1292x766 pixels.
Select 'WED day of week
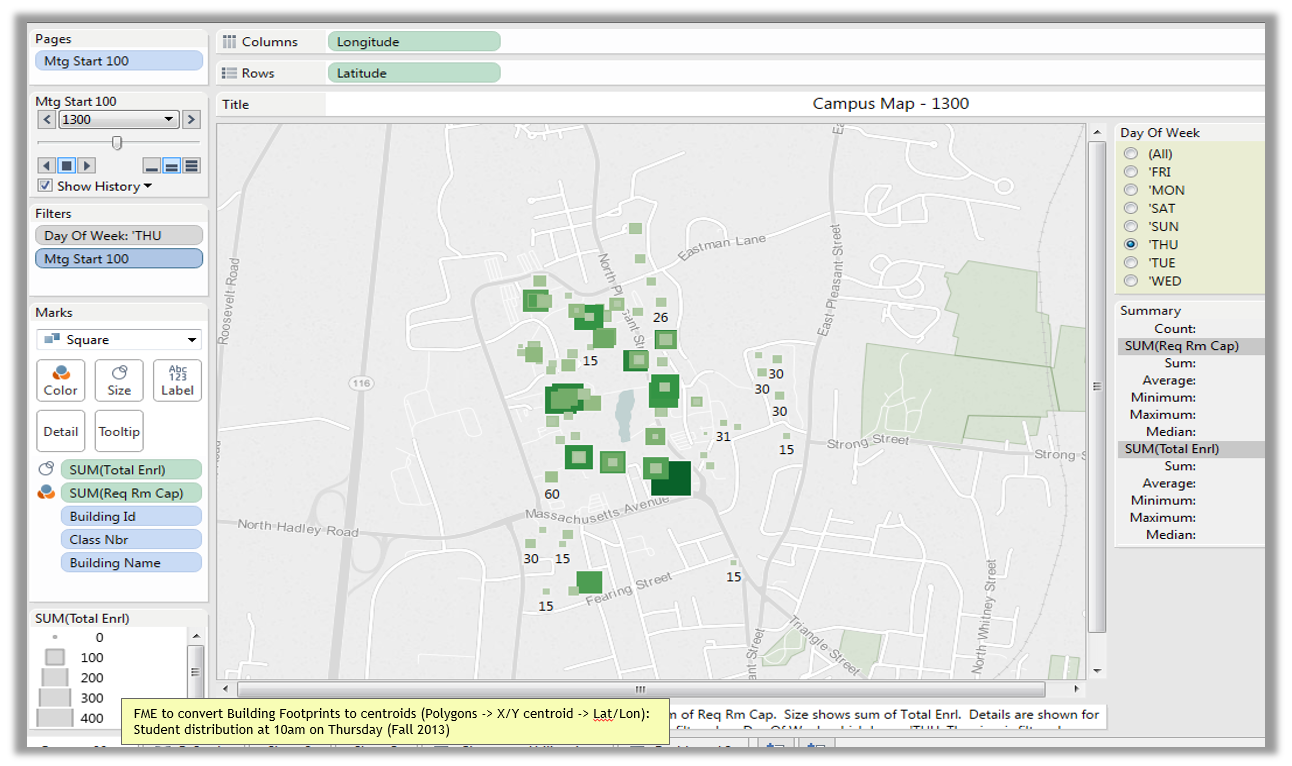click(x=1131, y=281)
